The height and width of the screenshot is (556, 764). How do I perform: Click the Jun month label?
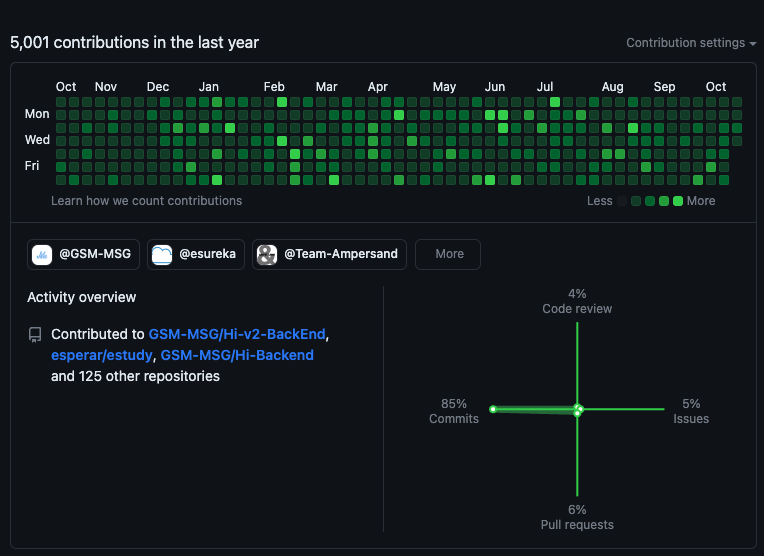(x=495, y=87)
